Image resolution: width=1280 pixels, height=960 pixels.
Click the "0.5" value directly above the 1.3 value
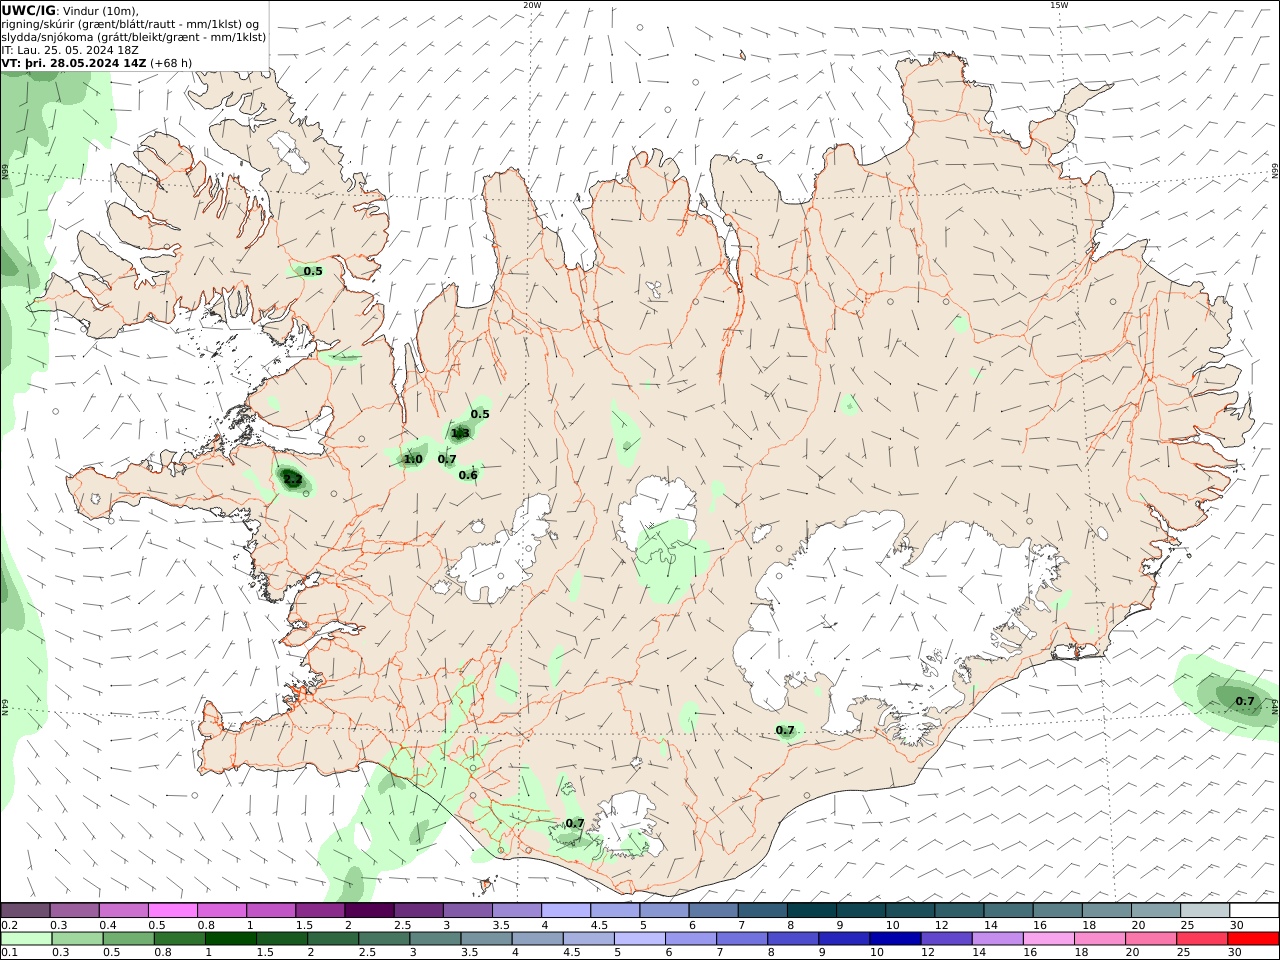pos(480,414)
